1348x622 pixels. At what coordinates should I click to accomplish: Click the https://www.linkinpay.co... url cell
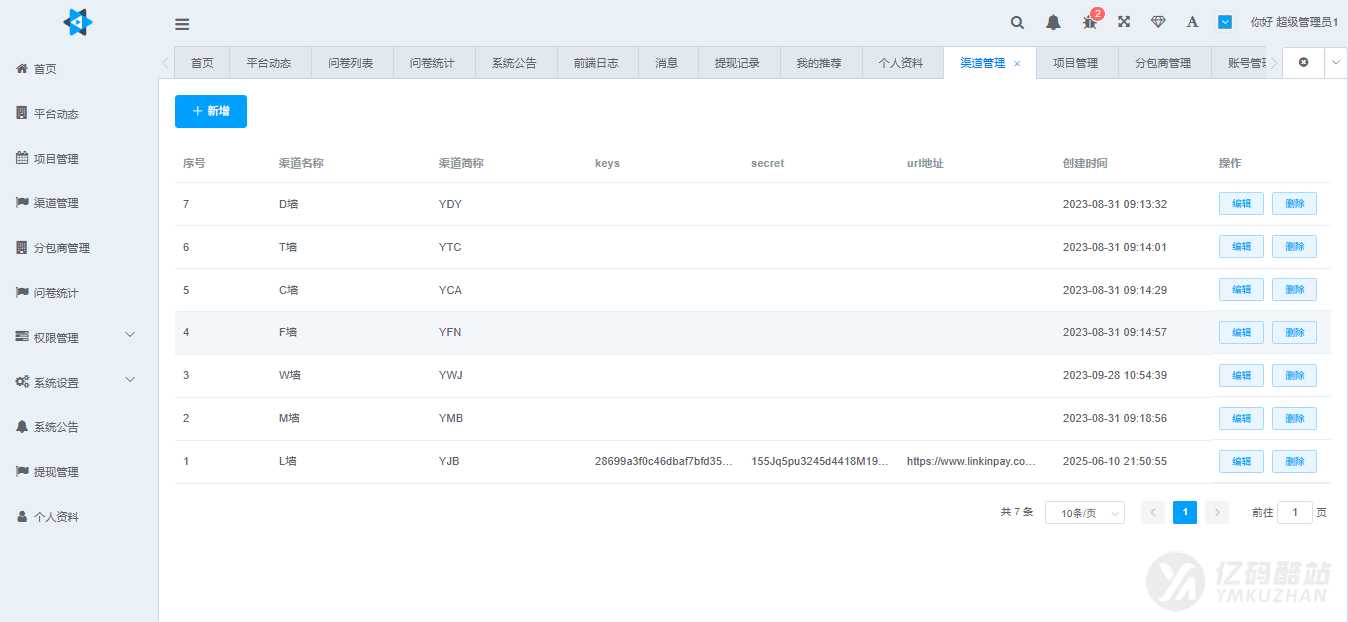[x=971, y=462]
